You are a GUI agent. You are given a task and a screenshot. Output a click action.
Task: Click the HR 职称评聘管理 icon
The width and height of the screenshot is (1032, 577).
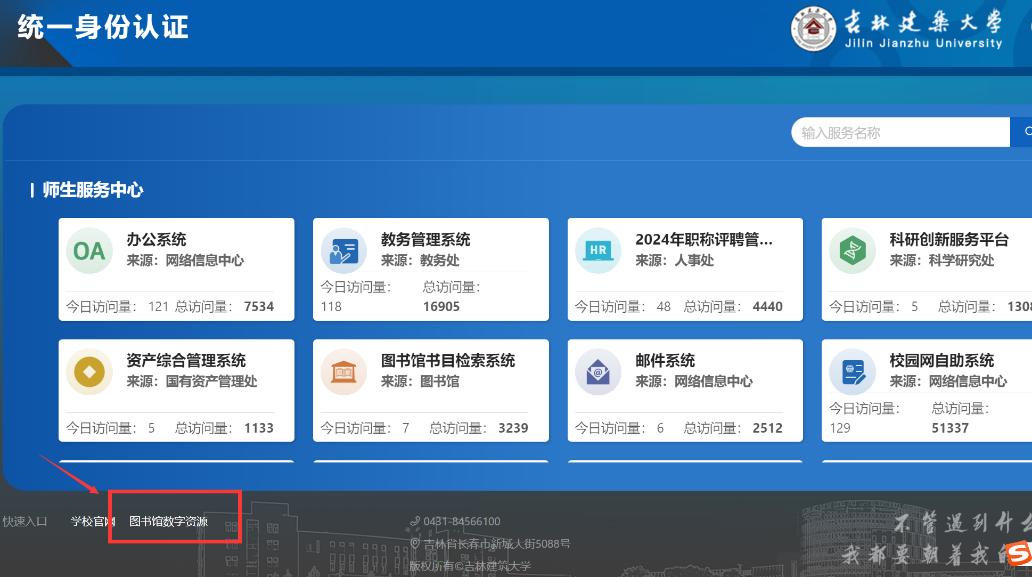pyautogui.click(x=598, y=251)
